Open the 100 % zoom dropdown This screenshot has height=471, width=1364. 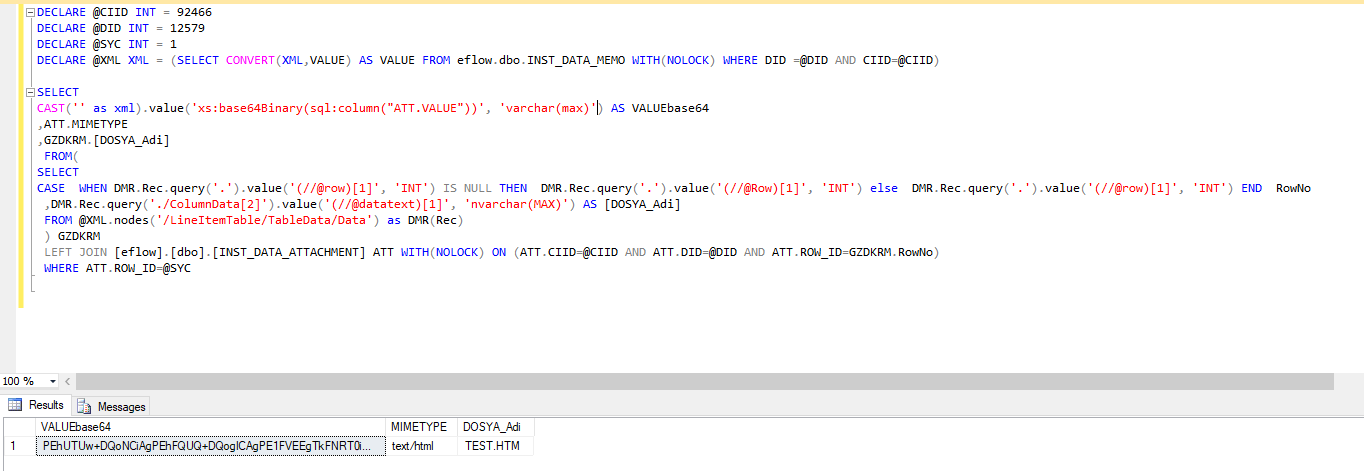[53, 381]
